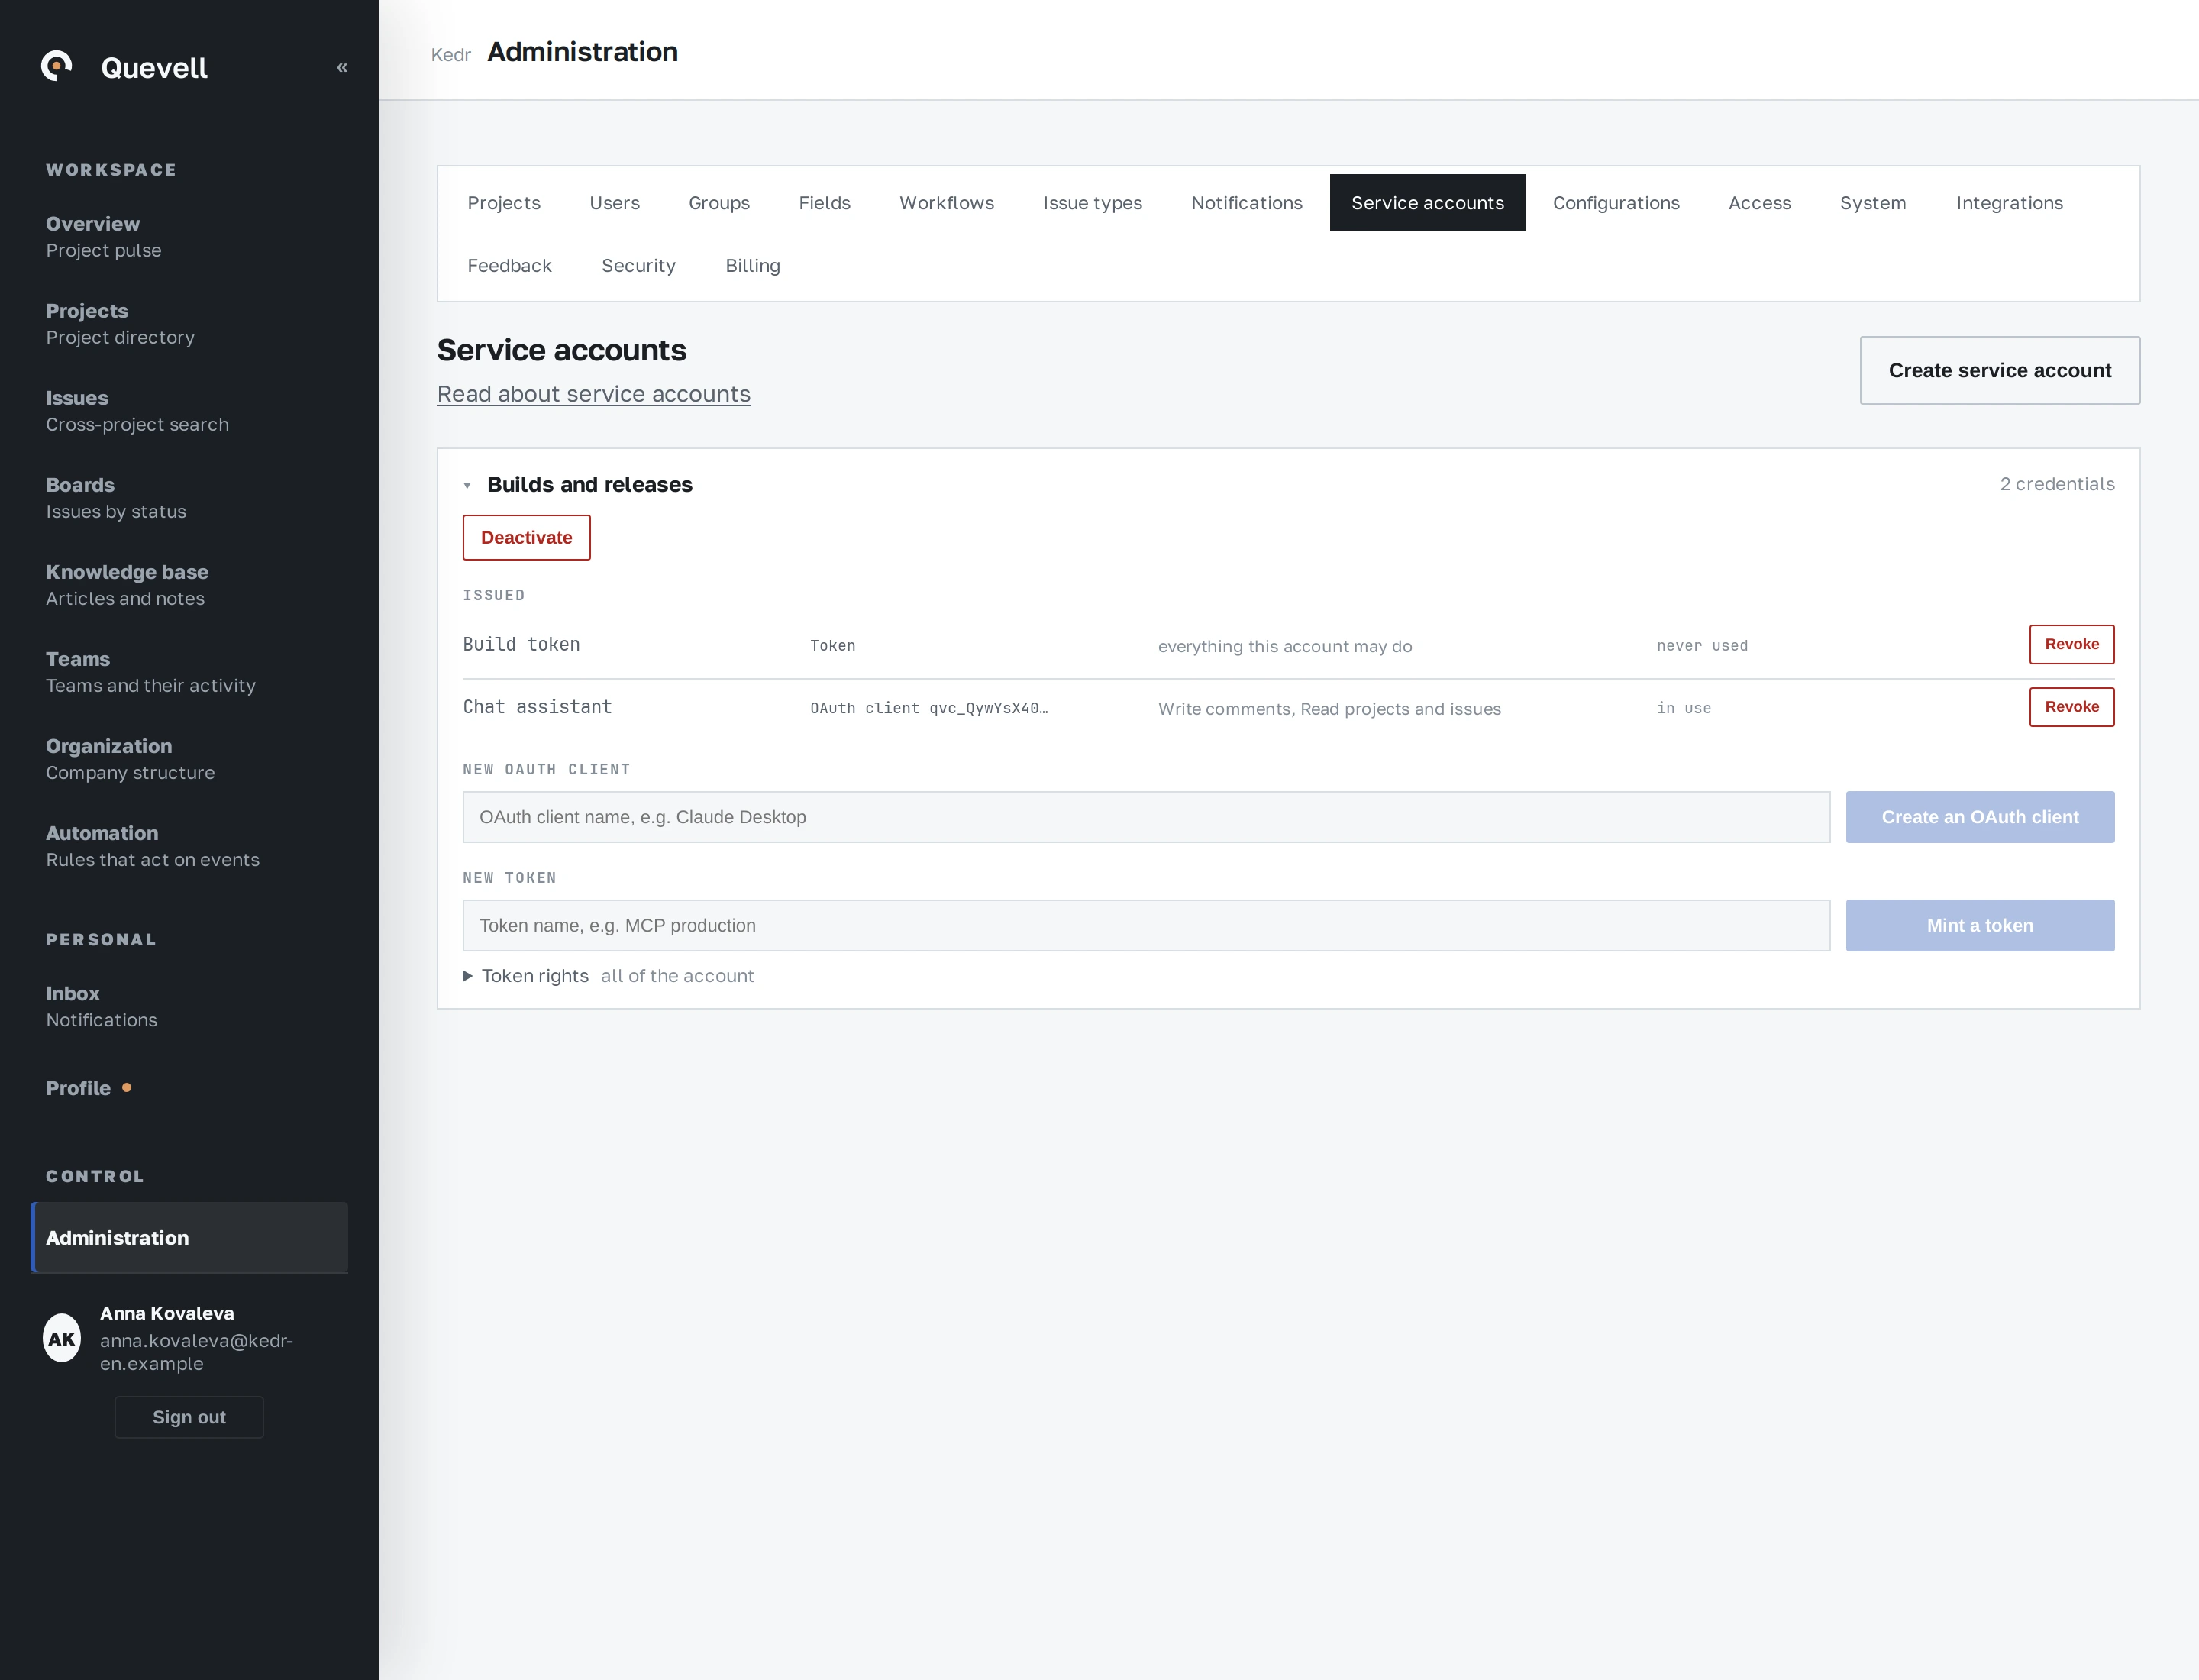This screenshot has width=2199, height=1680.
Task: Focus the OAuth client name field
Action: (x=1146, y=817)
